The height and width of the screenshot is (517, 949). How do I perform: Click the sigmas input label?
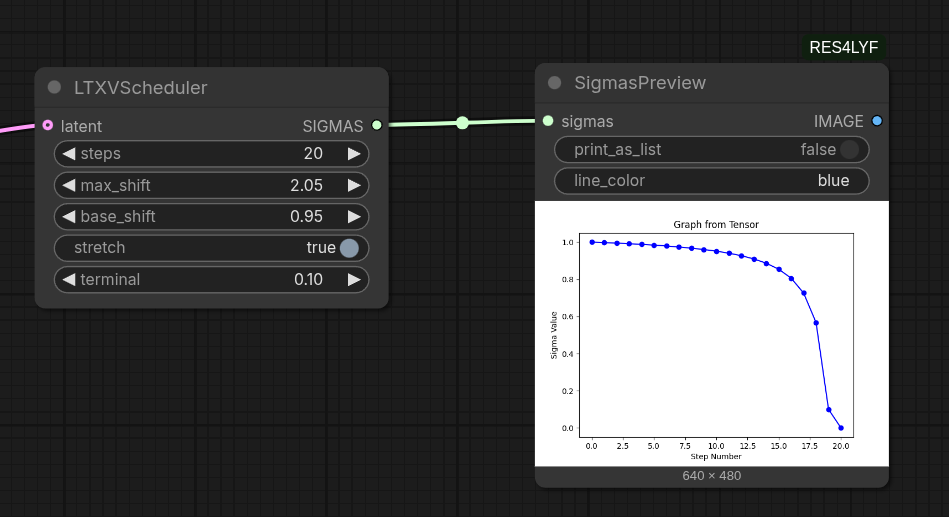(x=587, y=121)
